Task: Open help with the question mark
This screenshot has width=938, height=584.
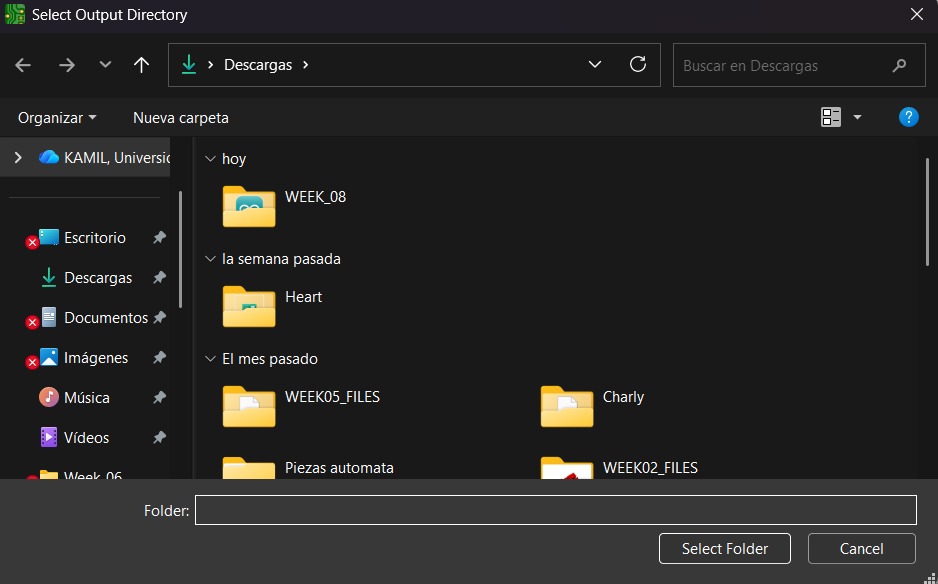Action: click(909, 117)
